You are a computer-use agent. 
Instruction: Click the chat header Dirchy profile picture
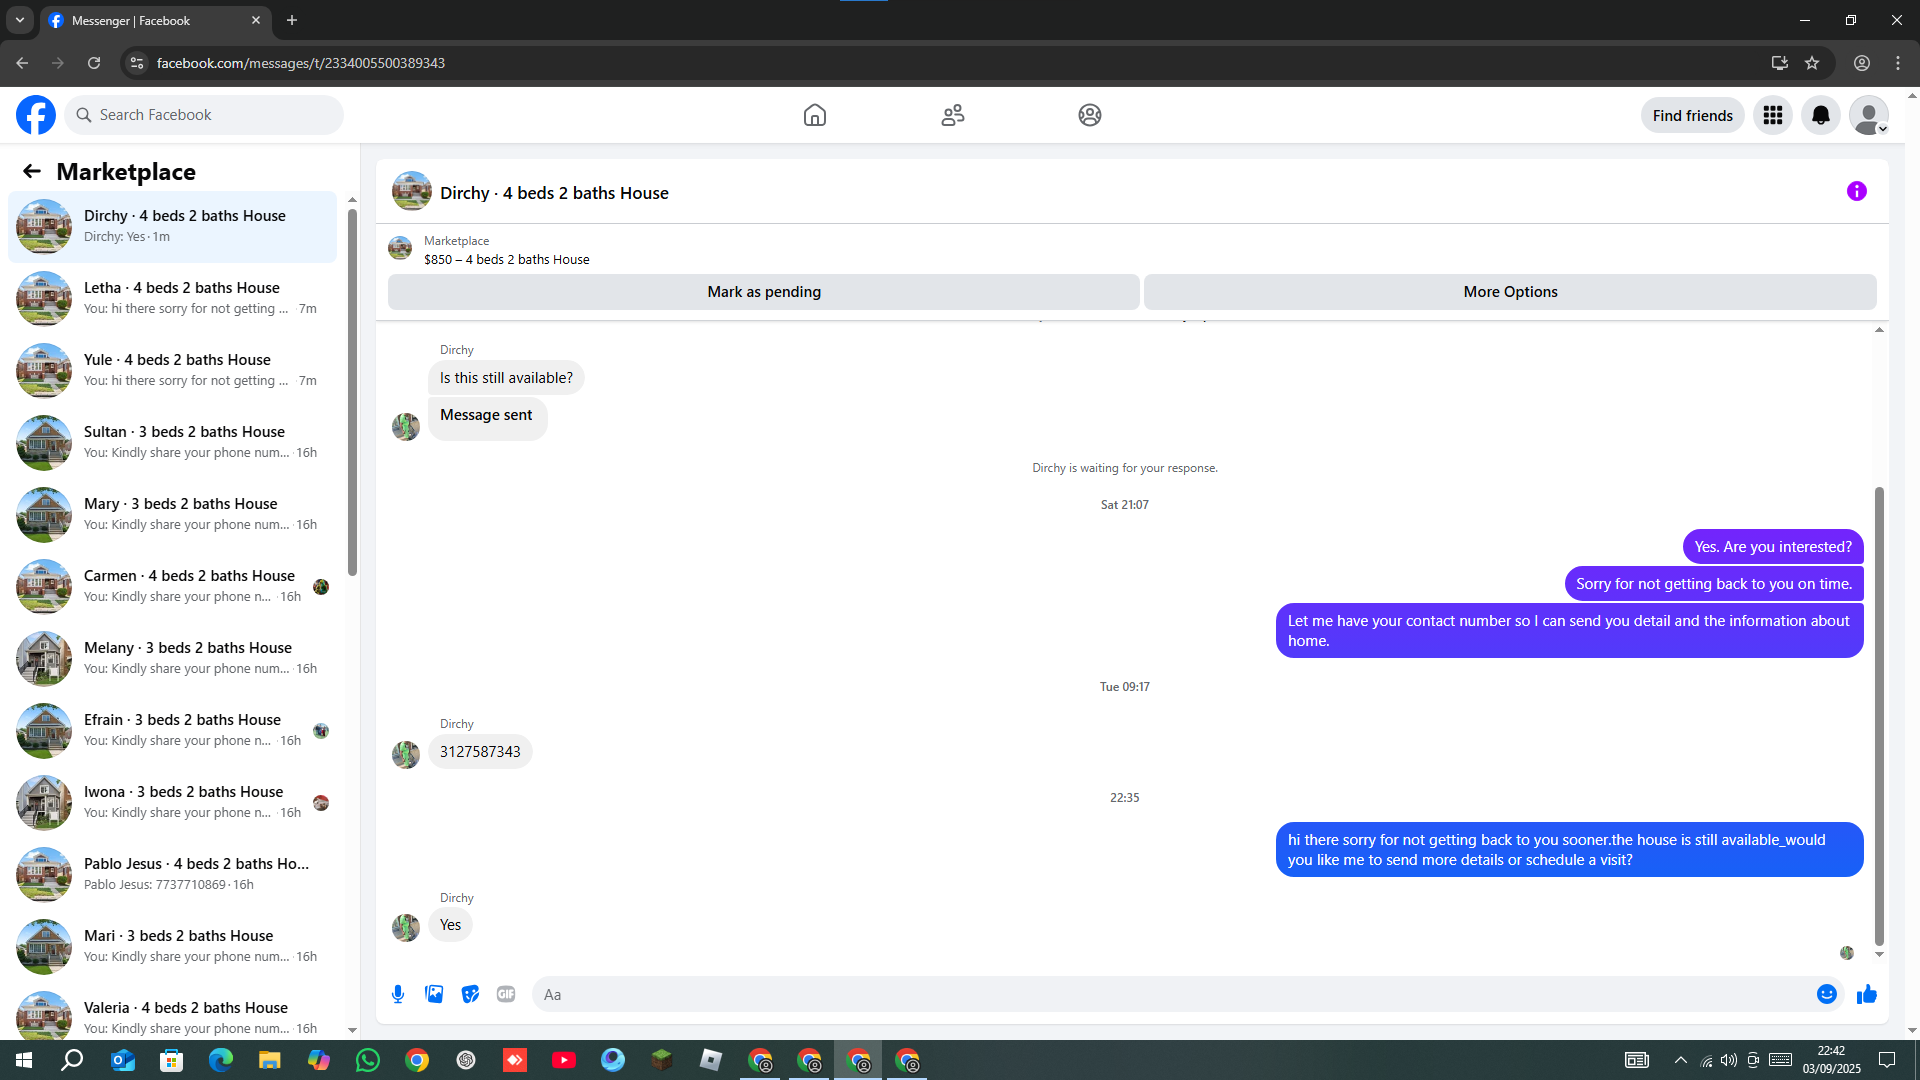point(411,191)
